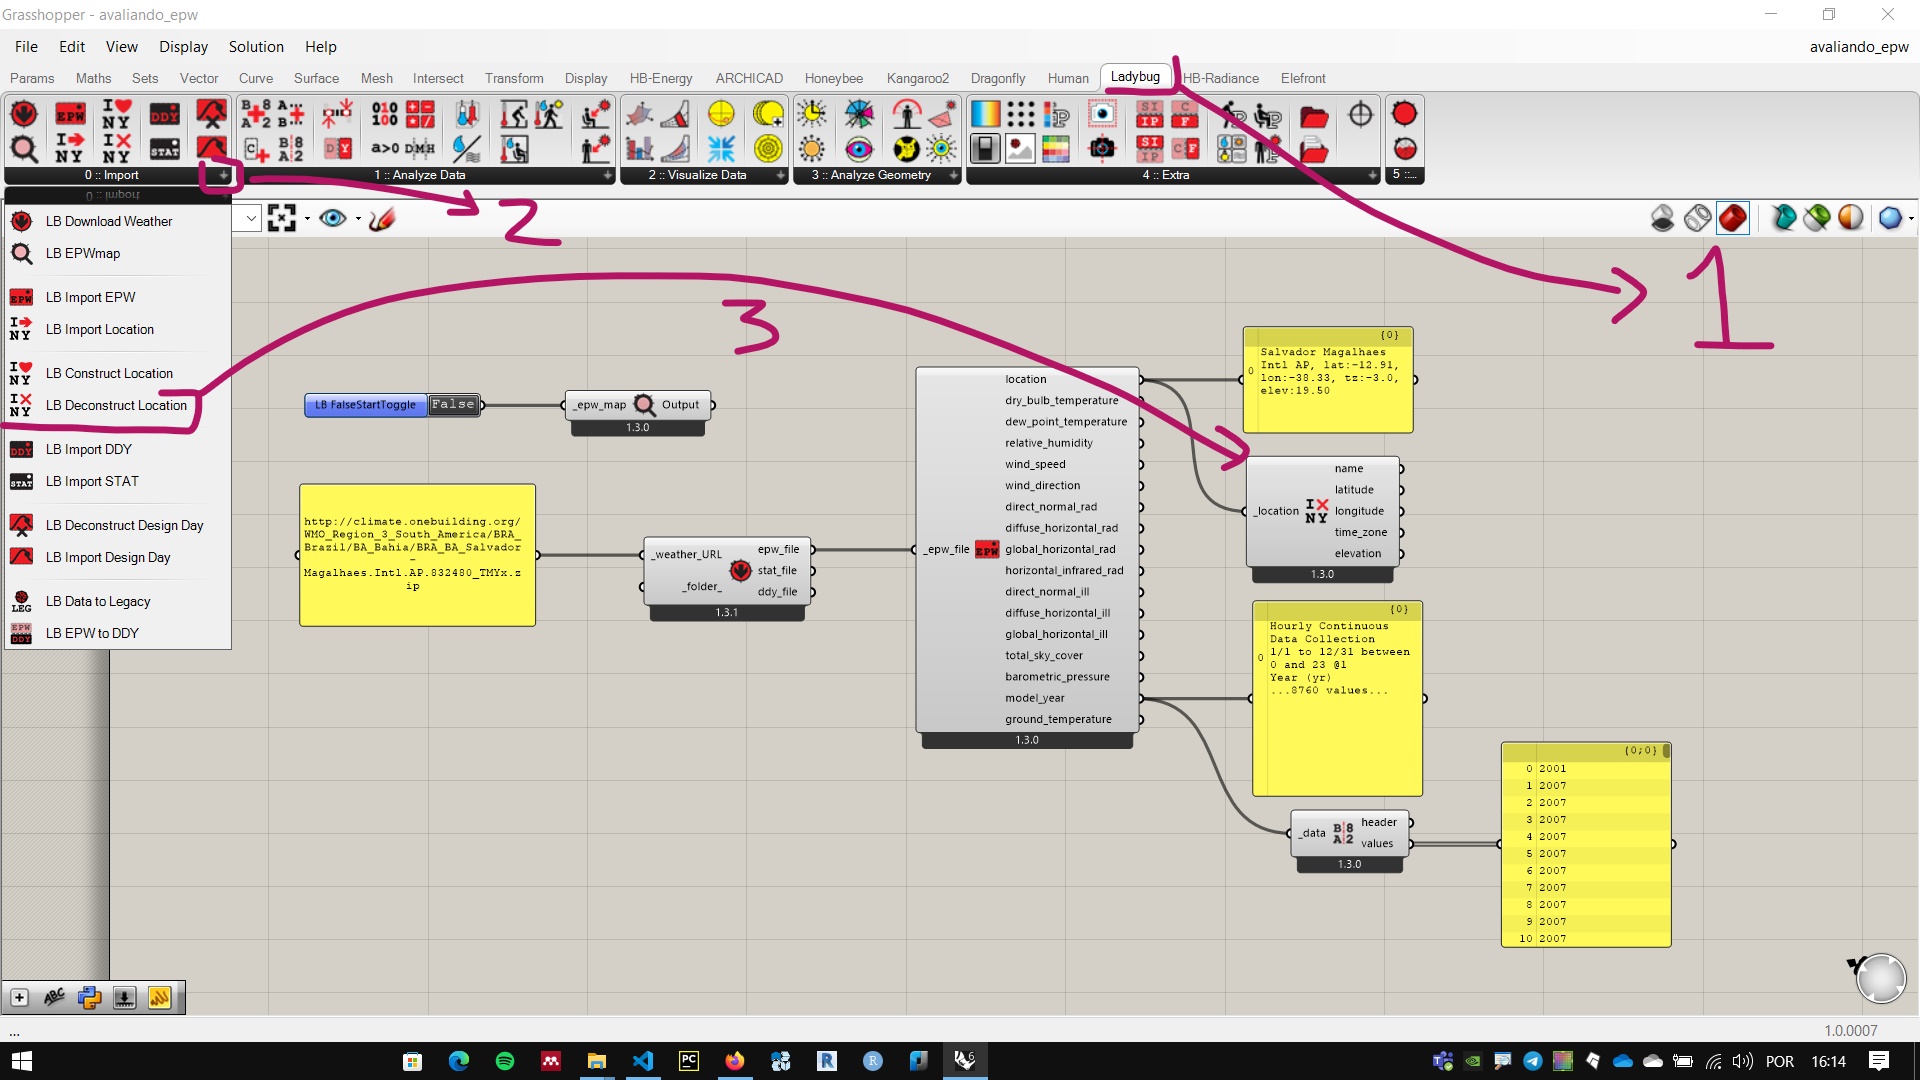This screenshot has width=1920, height=1080.
Task: Click the LB Deconstruct Data ribbon icon
Action: click(291, 149)
